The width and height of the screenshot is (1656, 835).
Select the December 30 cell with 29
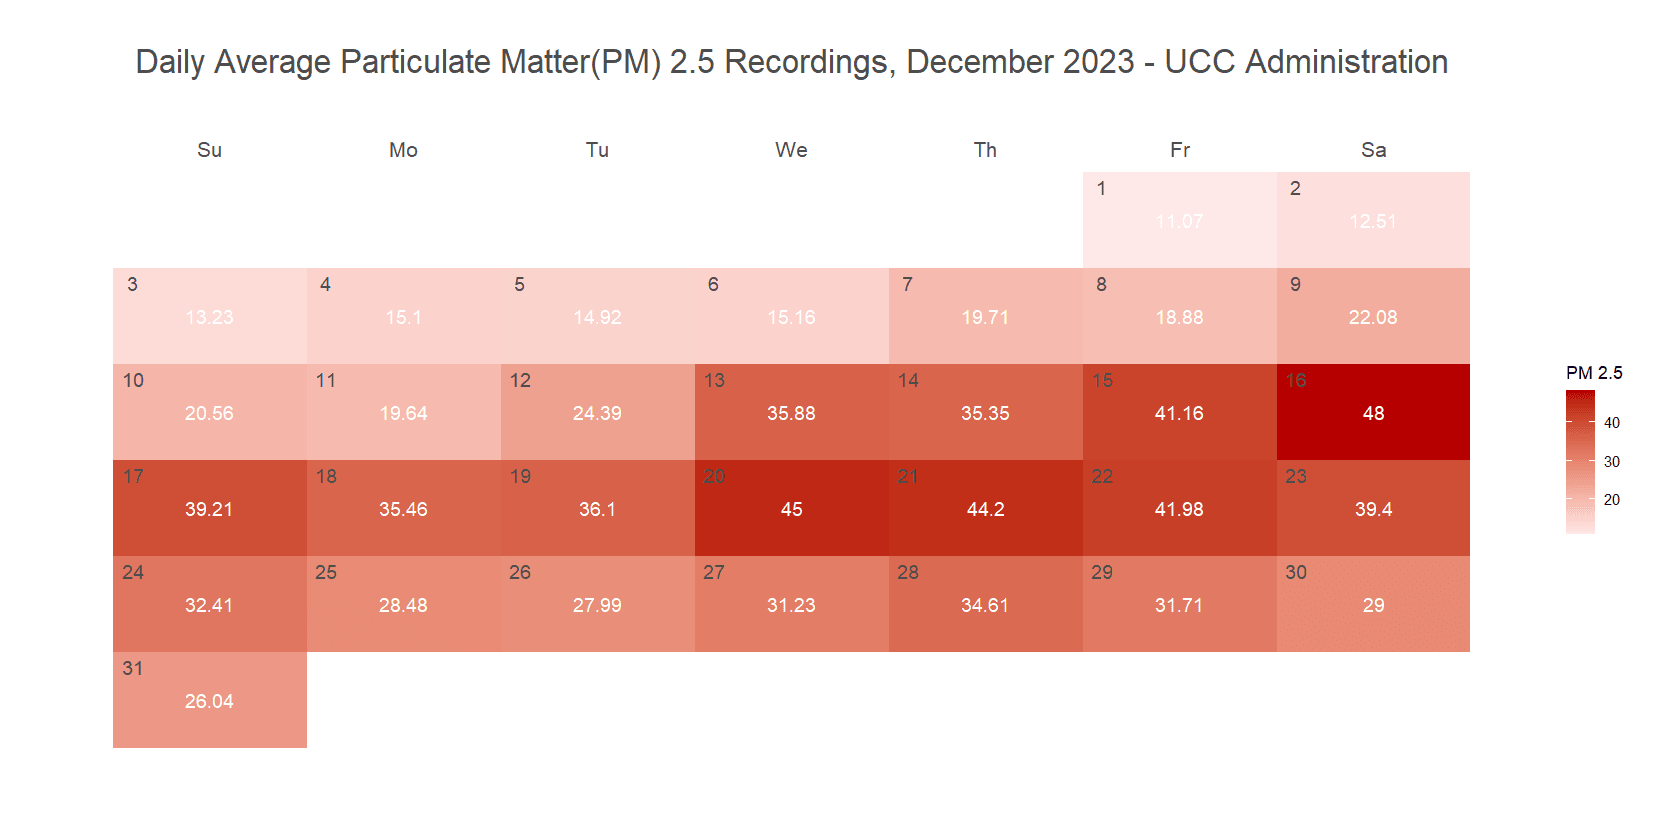[x=1373, y=604]
